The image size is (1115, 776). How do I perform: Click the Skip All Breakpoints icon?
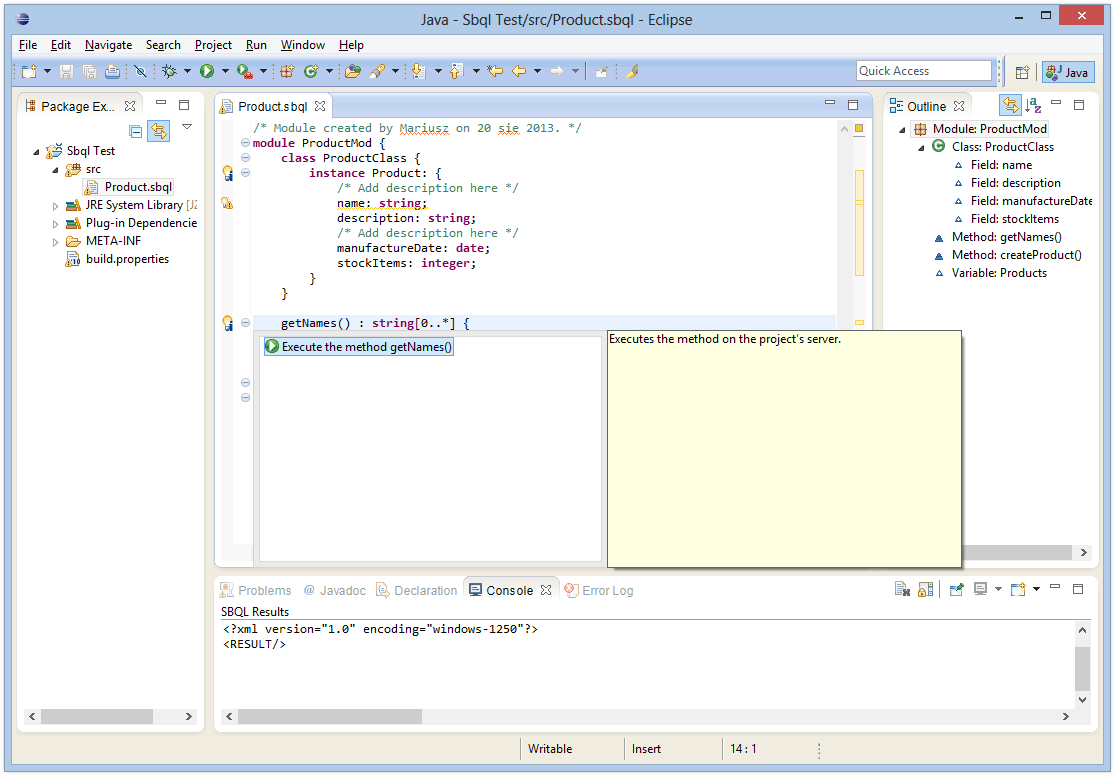(x=140, y=71)
